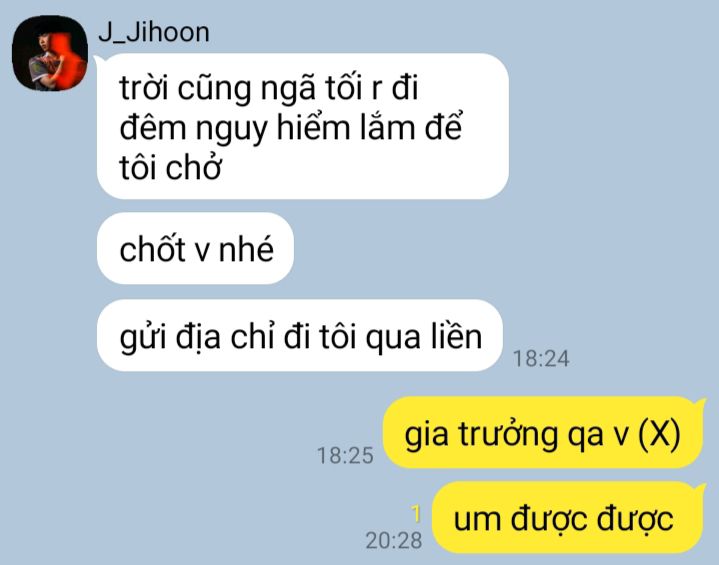Click the 18:25 timestamp
Screen dimensions: 719x565
pos(345,455)
